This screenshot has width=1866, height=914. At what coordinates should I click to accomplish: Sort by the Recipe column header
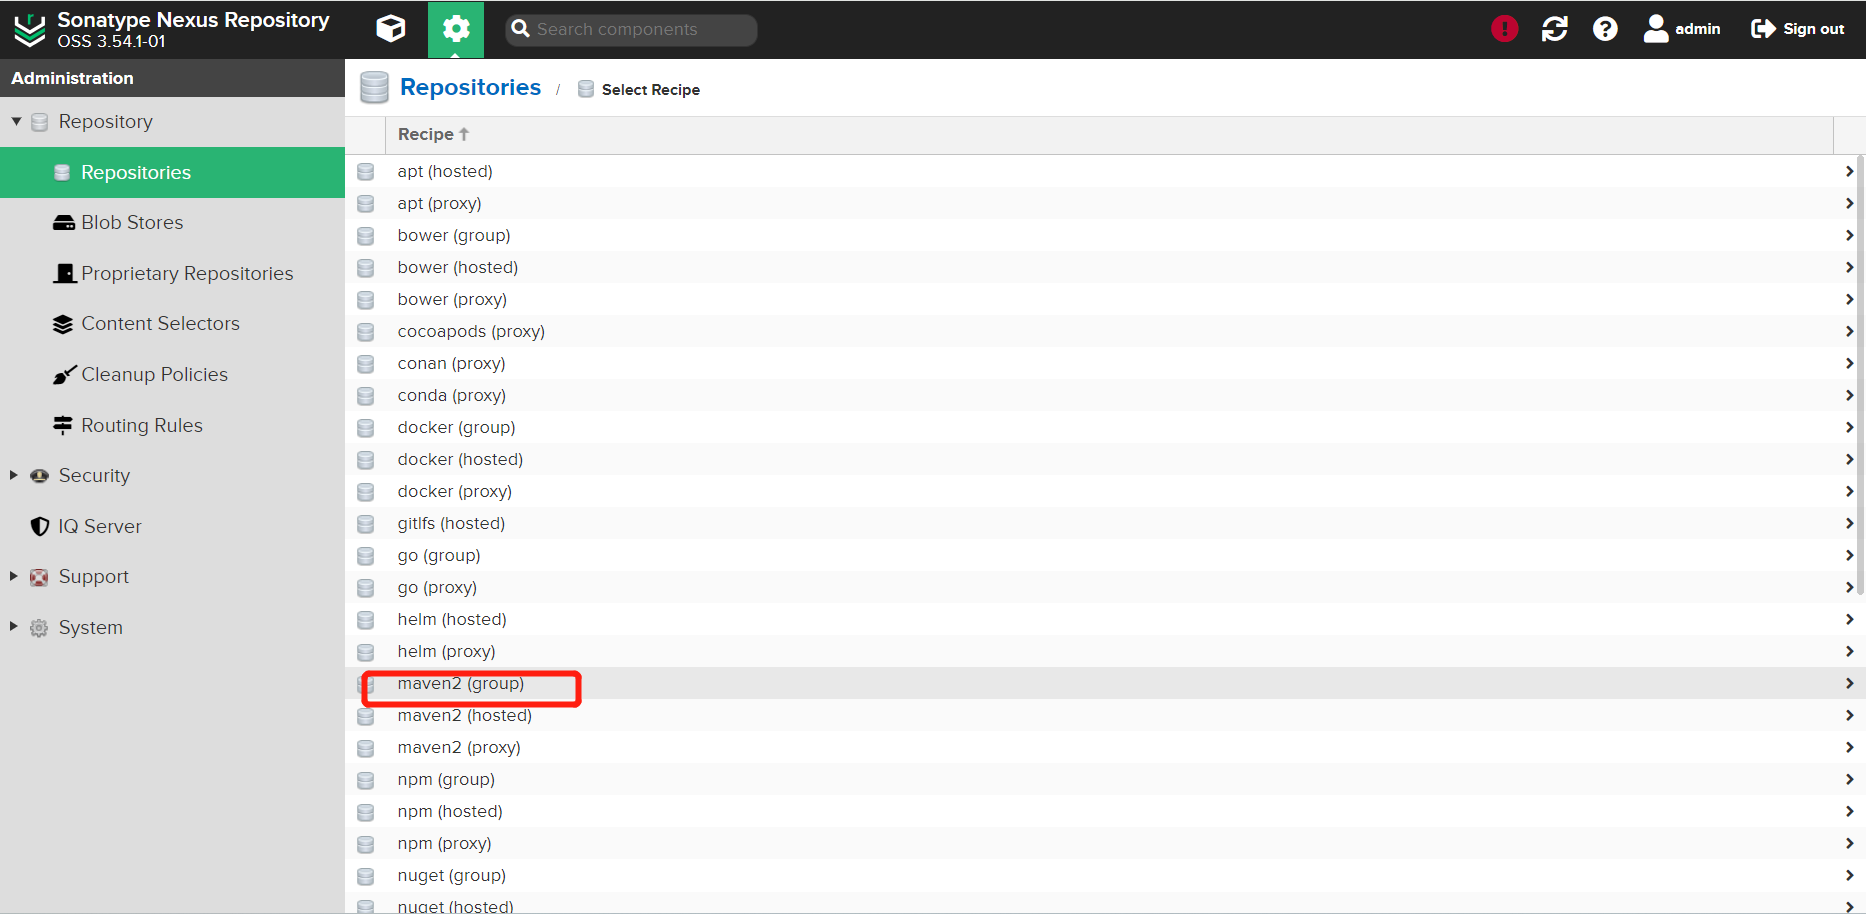[1109, 134]
